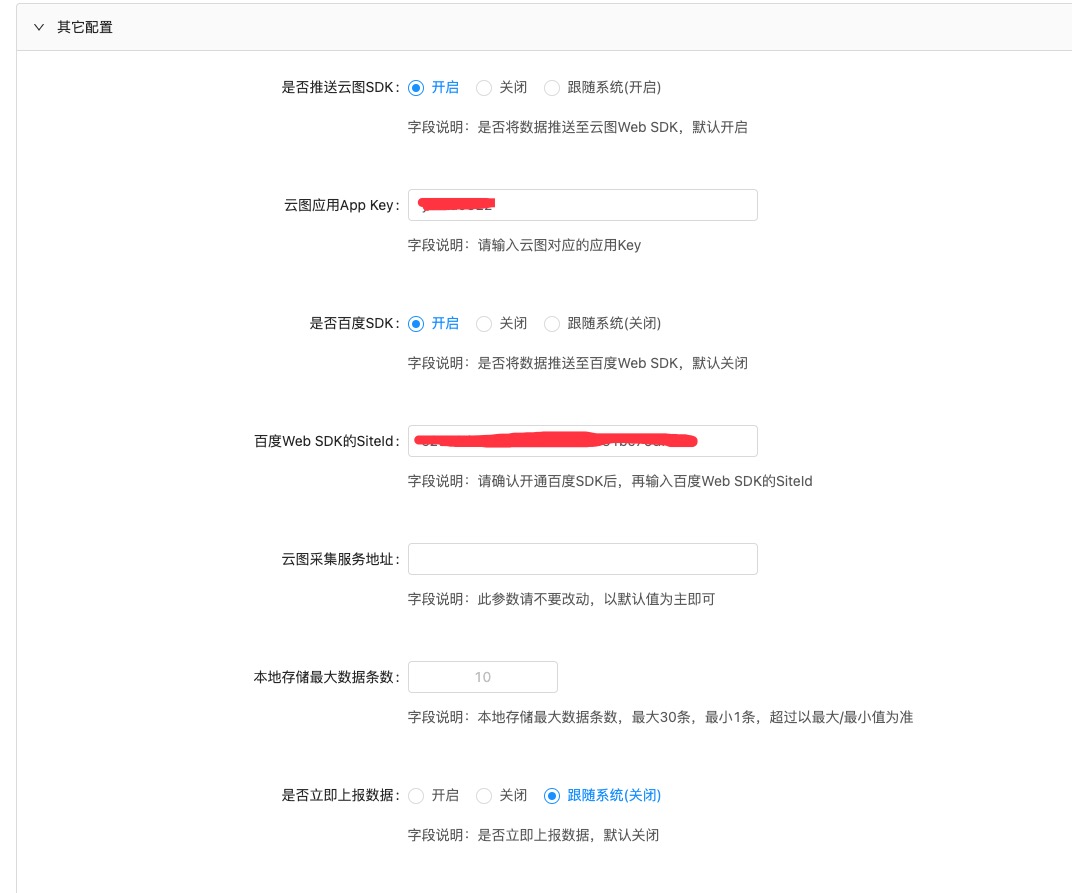Select 关闭 for 是否立即上报数据
Screen dimensions: 1072x893
click(484, 795)
